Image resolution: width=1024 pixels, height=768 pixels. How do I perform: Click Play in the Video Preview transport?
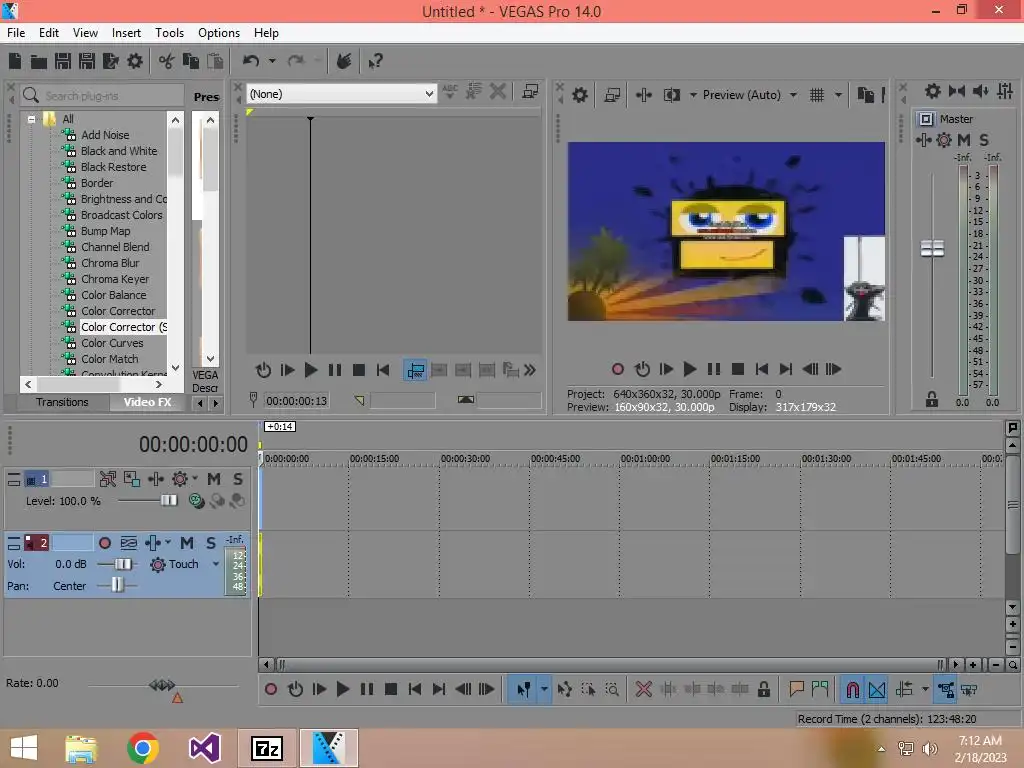pyautogui.click(x=689, y=369)
